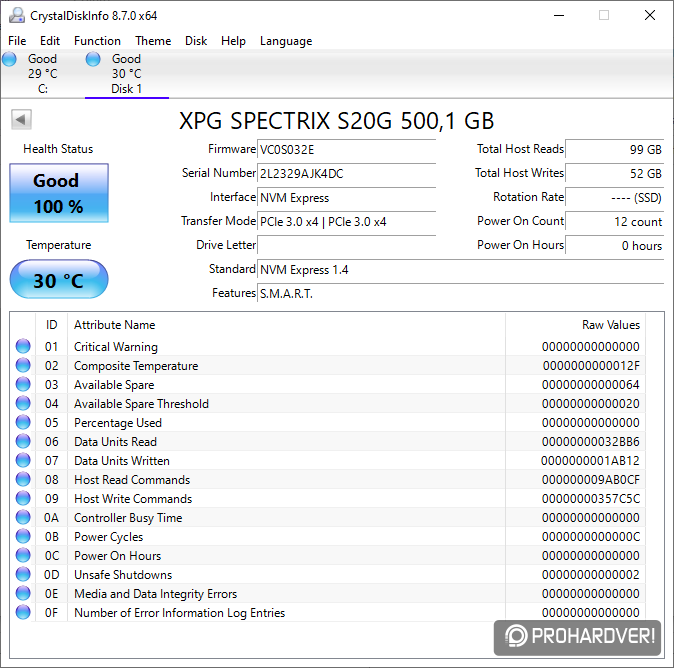The image size is (674, 668).
Task: Click the previous disk arrow button
Action: point(21,119)
